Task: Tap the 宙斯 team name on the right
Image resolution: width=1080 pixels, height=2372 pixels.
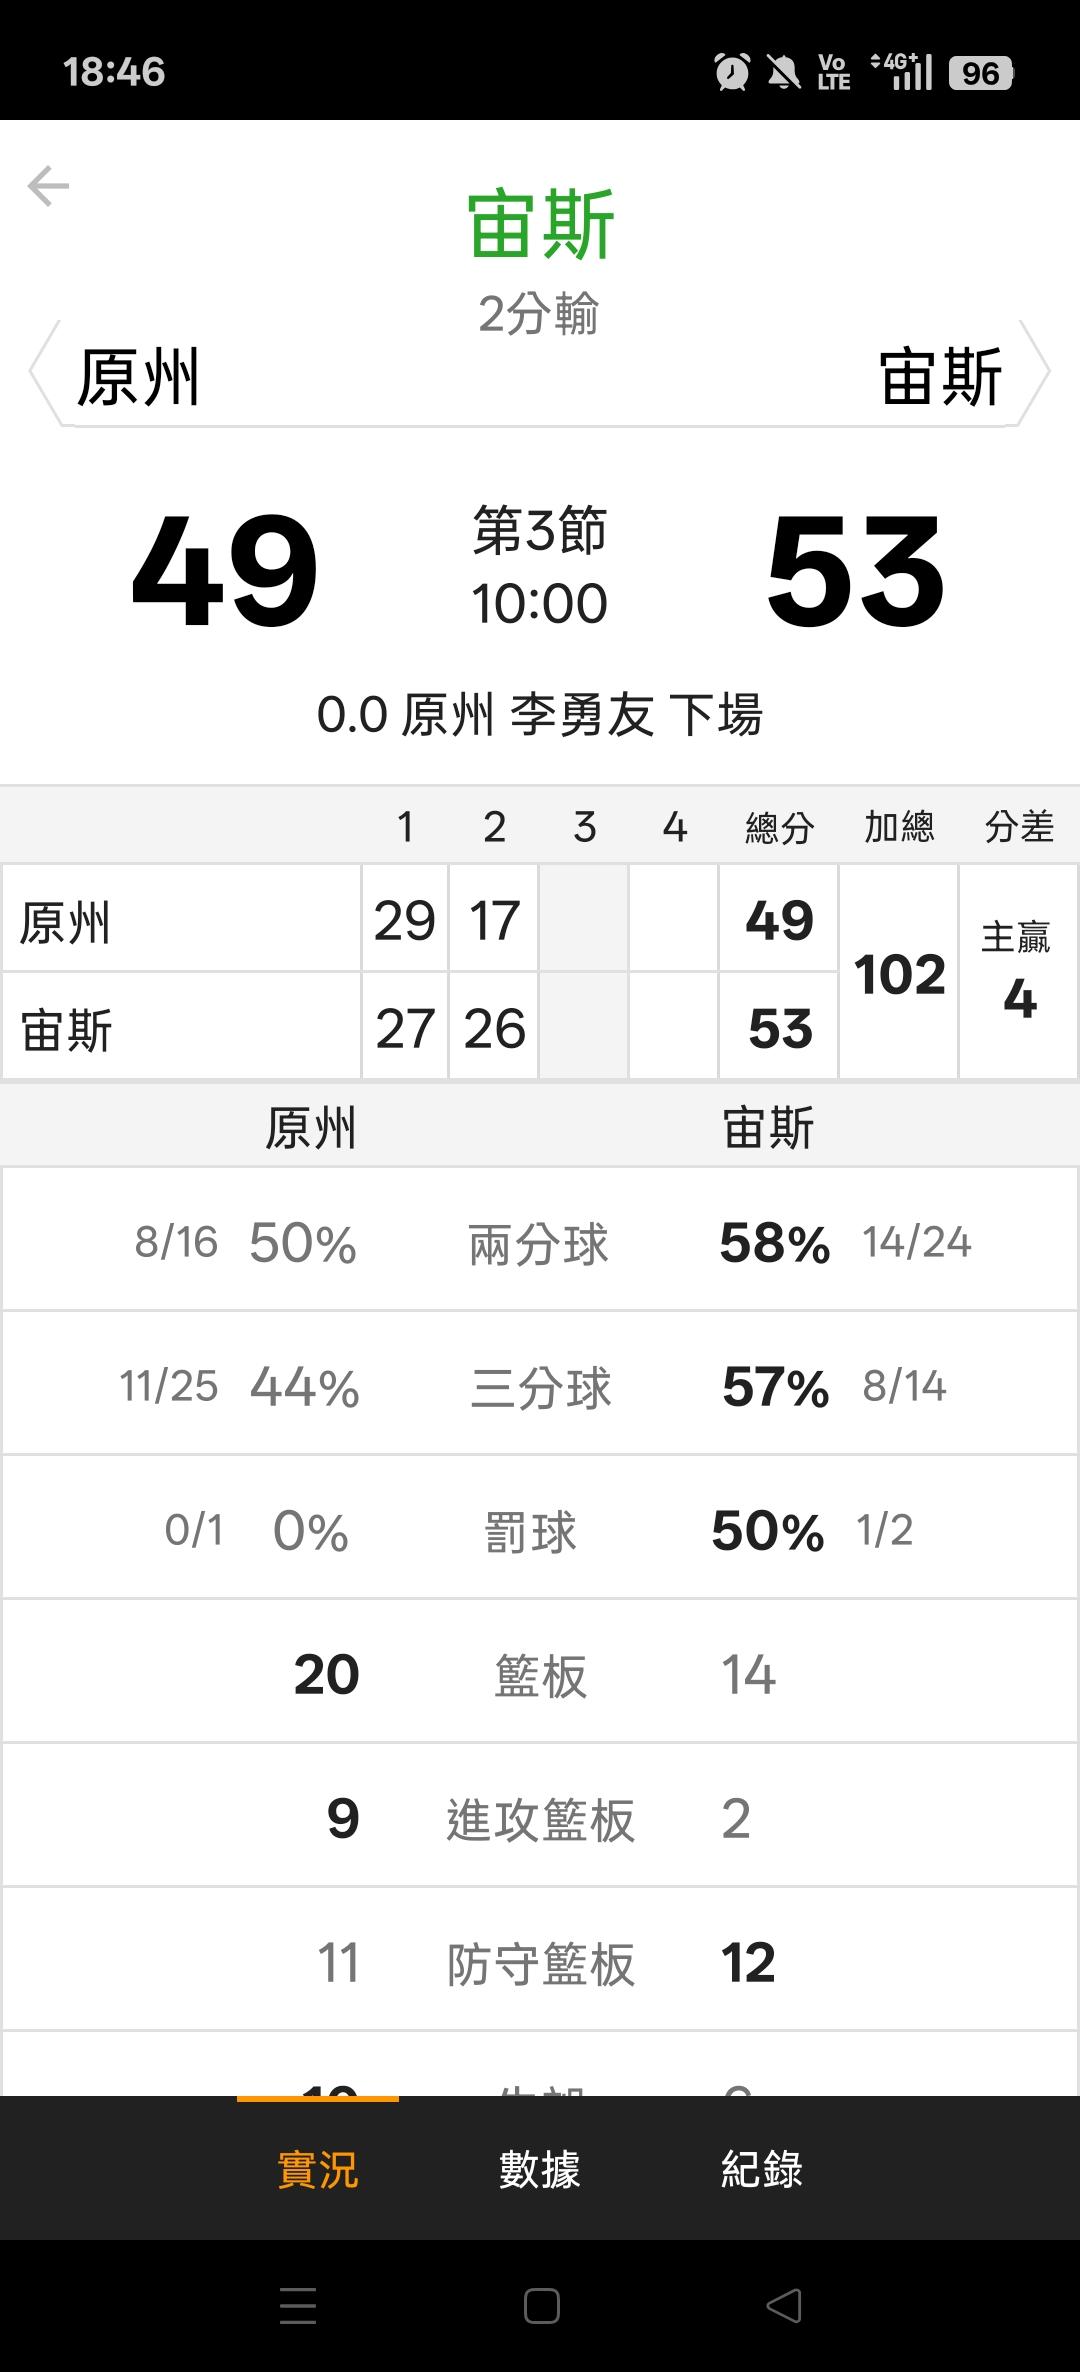Action: pos(940,378)
